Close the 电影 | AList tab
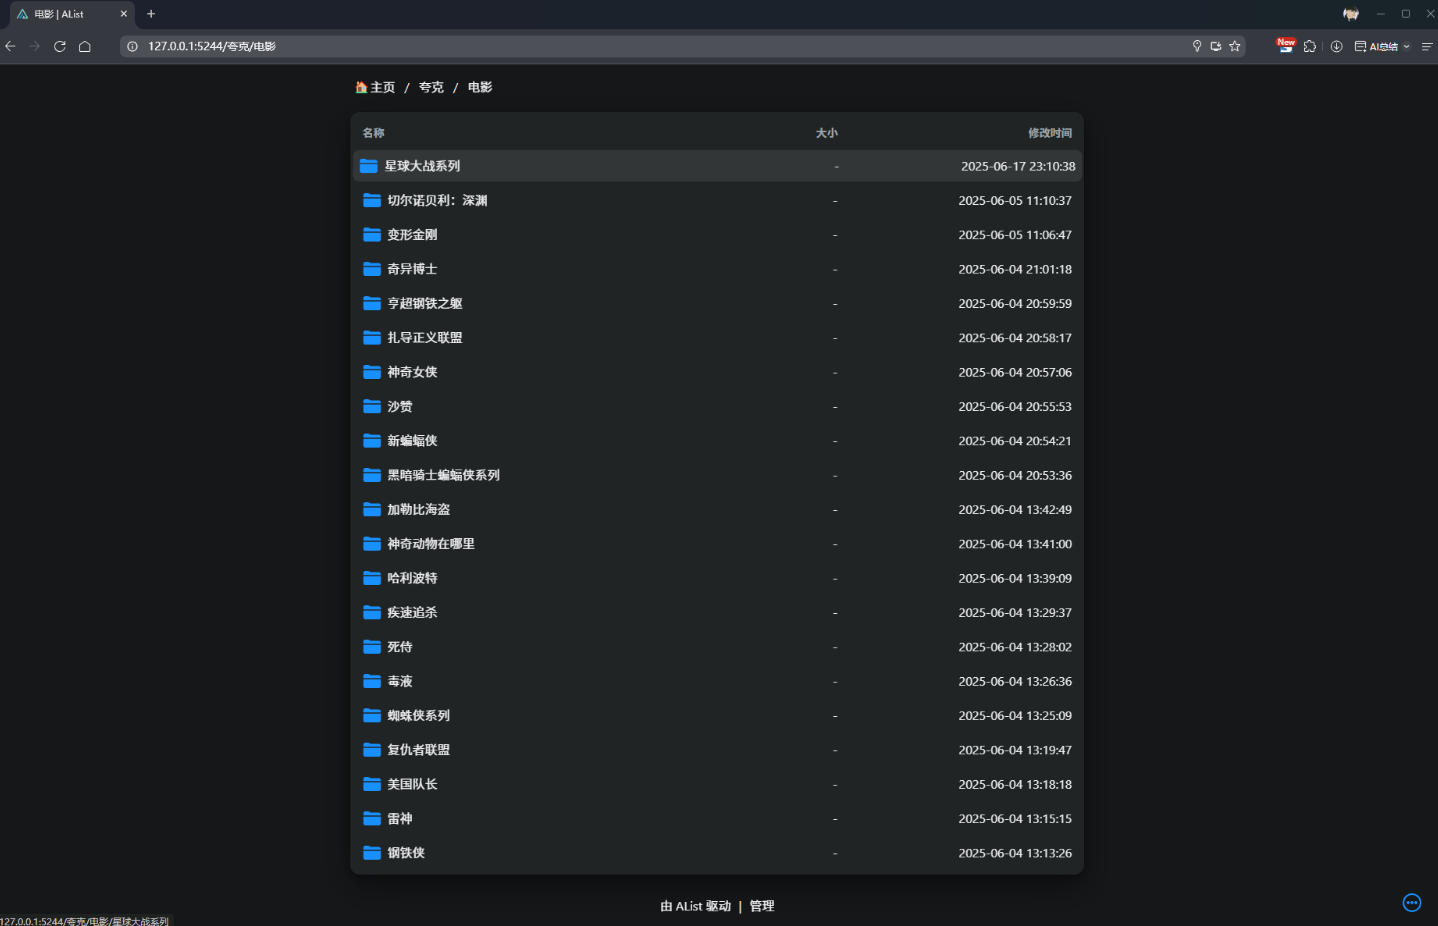The height and width of the screenshot is (926, 1438). click(x=124, y=14)
